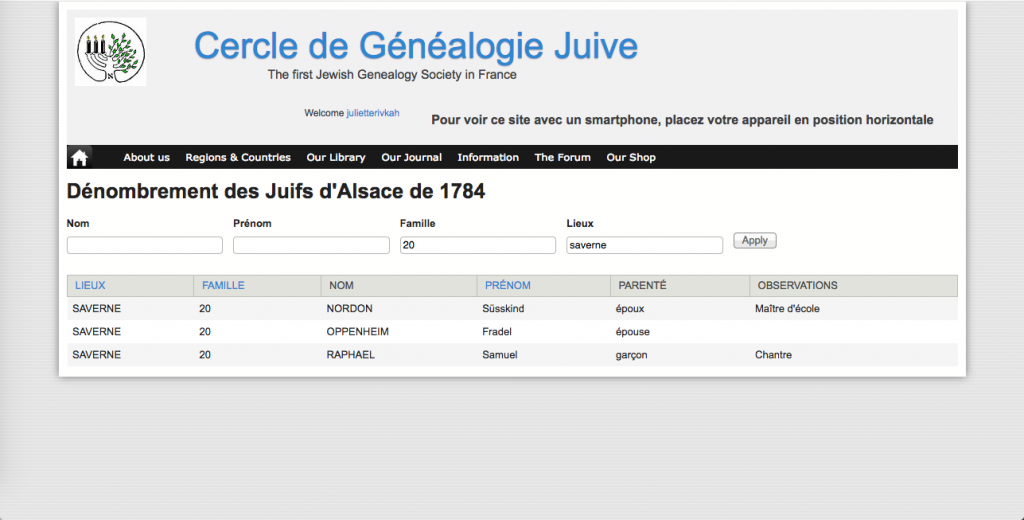Sort table by PRÉNOM column header
This screenshot has height=520, width=1024.
[507, 286]
